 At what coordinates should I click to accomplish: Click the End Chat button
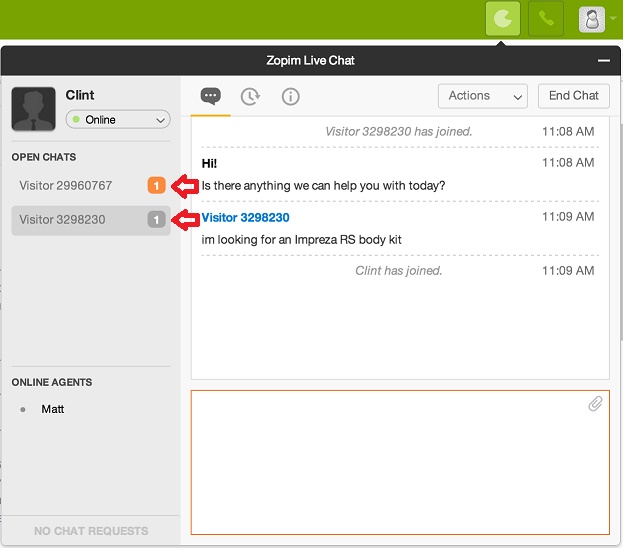573,96
